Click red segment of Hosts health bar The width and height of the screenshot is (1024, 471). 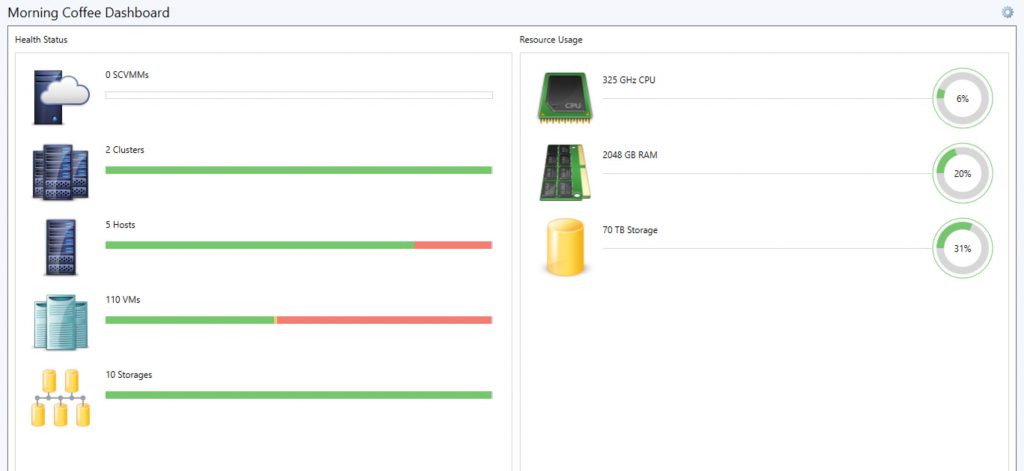coord(453,245)
